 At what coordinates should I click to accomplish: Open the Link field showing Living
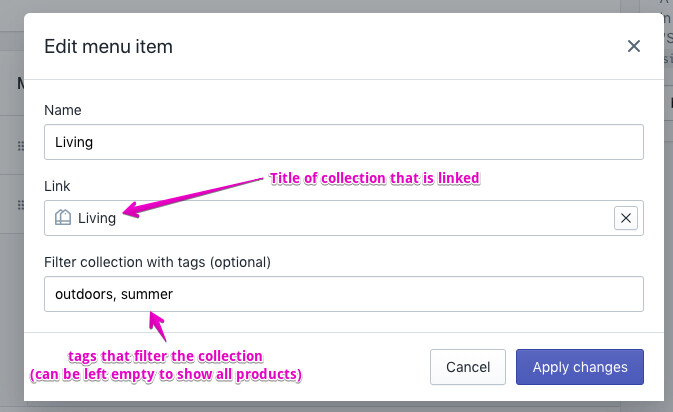pyautogui.click(x=328, y=218)
